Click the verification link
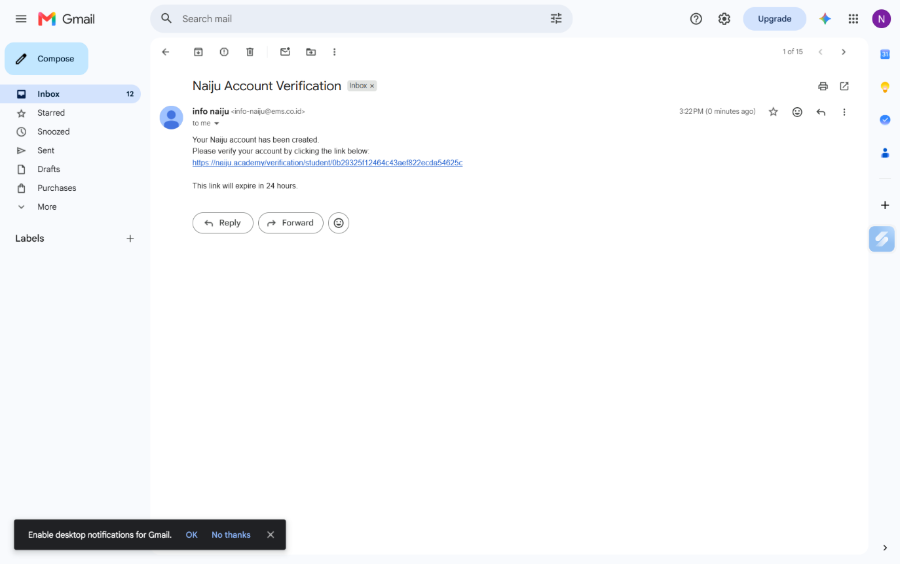Screen dimensions: 900x564 coord(327,163)
